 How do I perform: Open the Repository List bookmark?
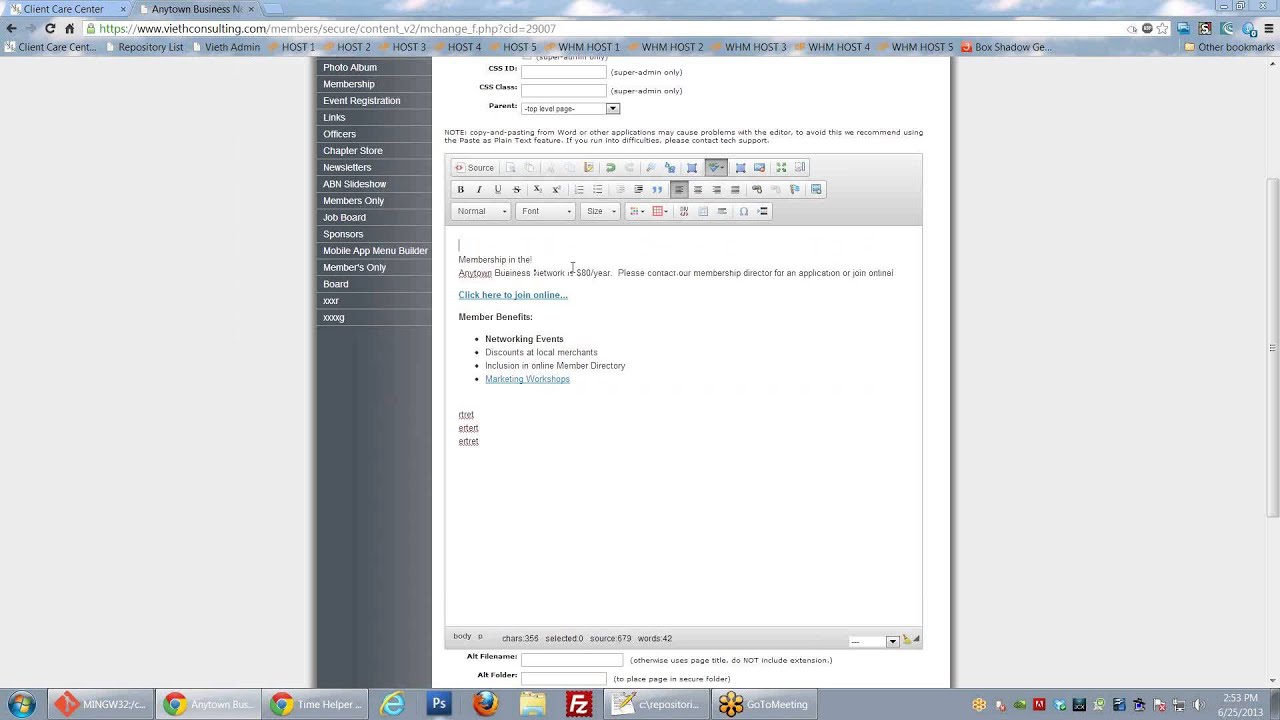click(x=143, y=47)
